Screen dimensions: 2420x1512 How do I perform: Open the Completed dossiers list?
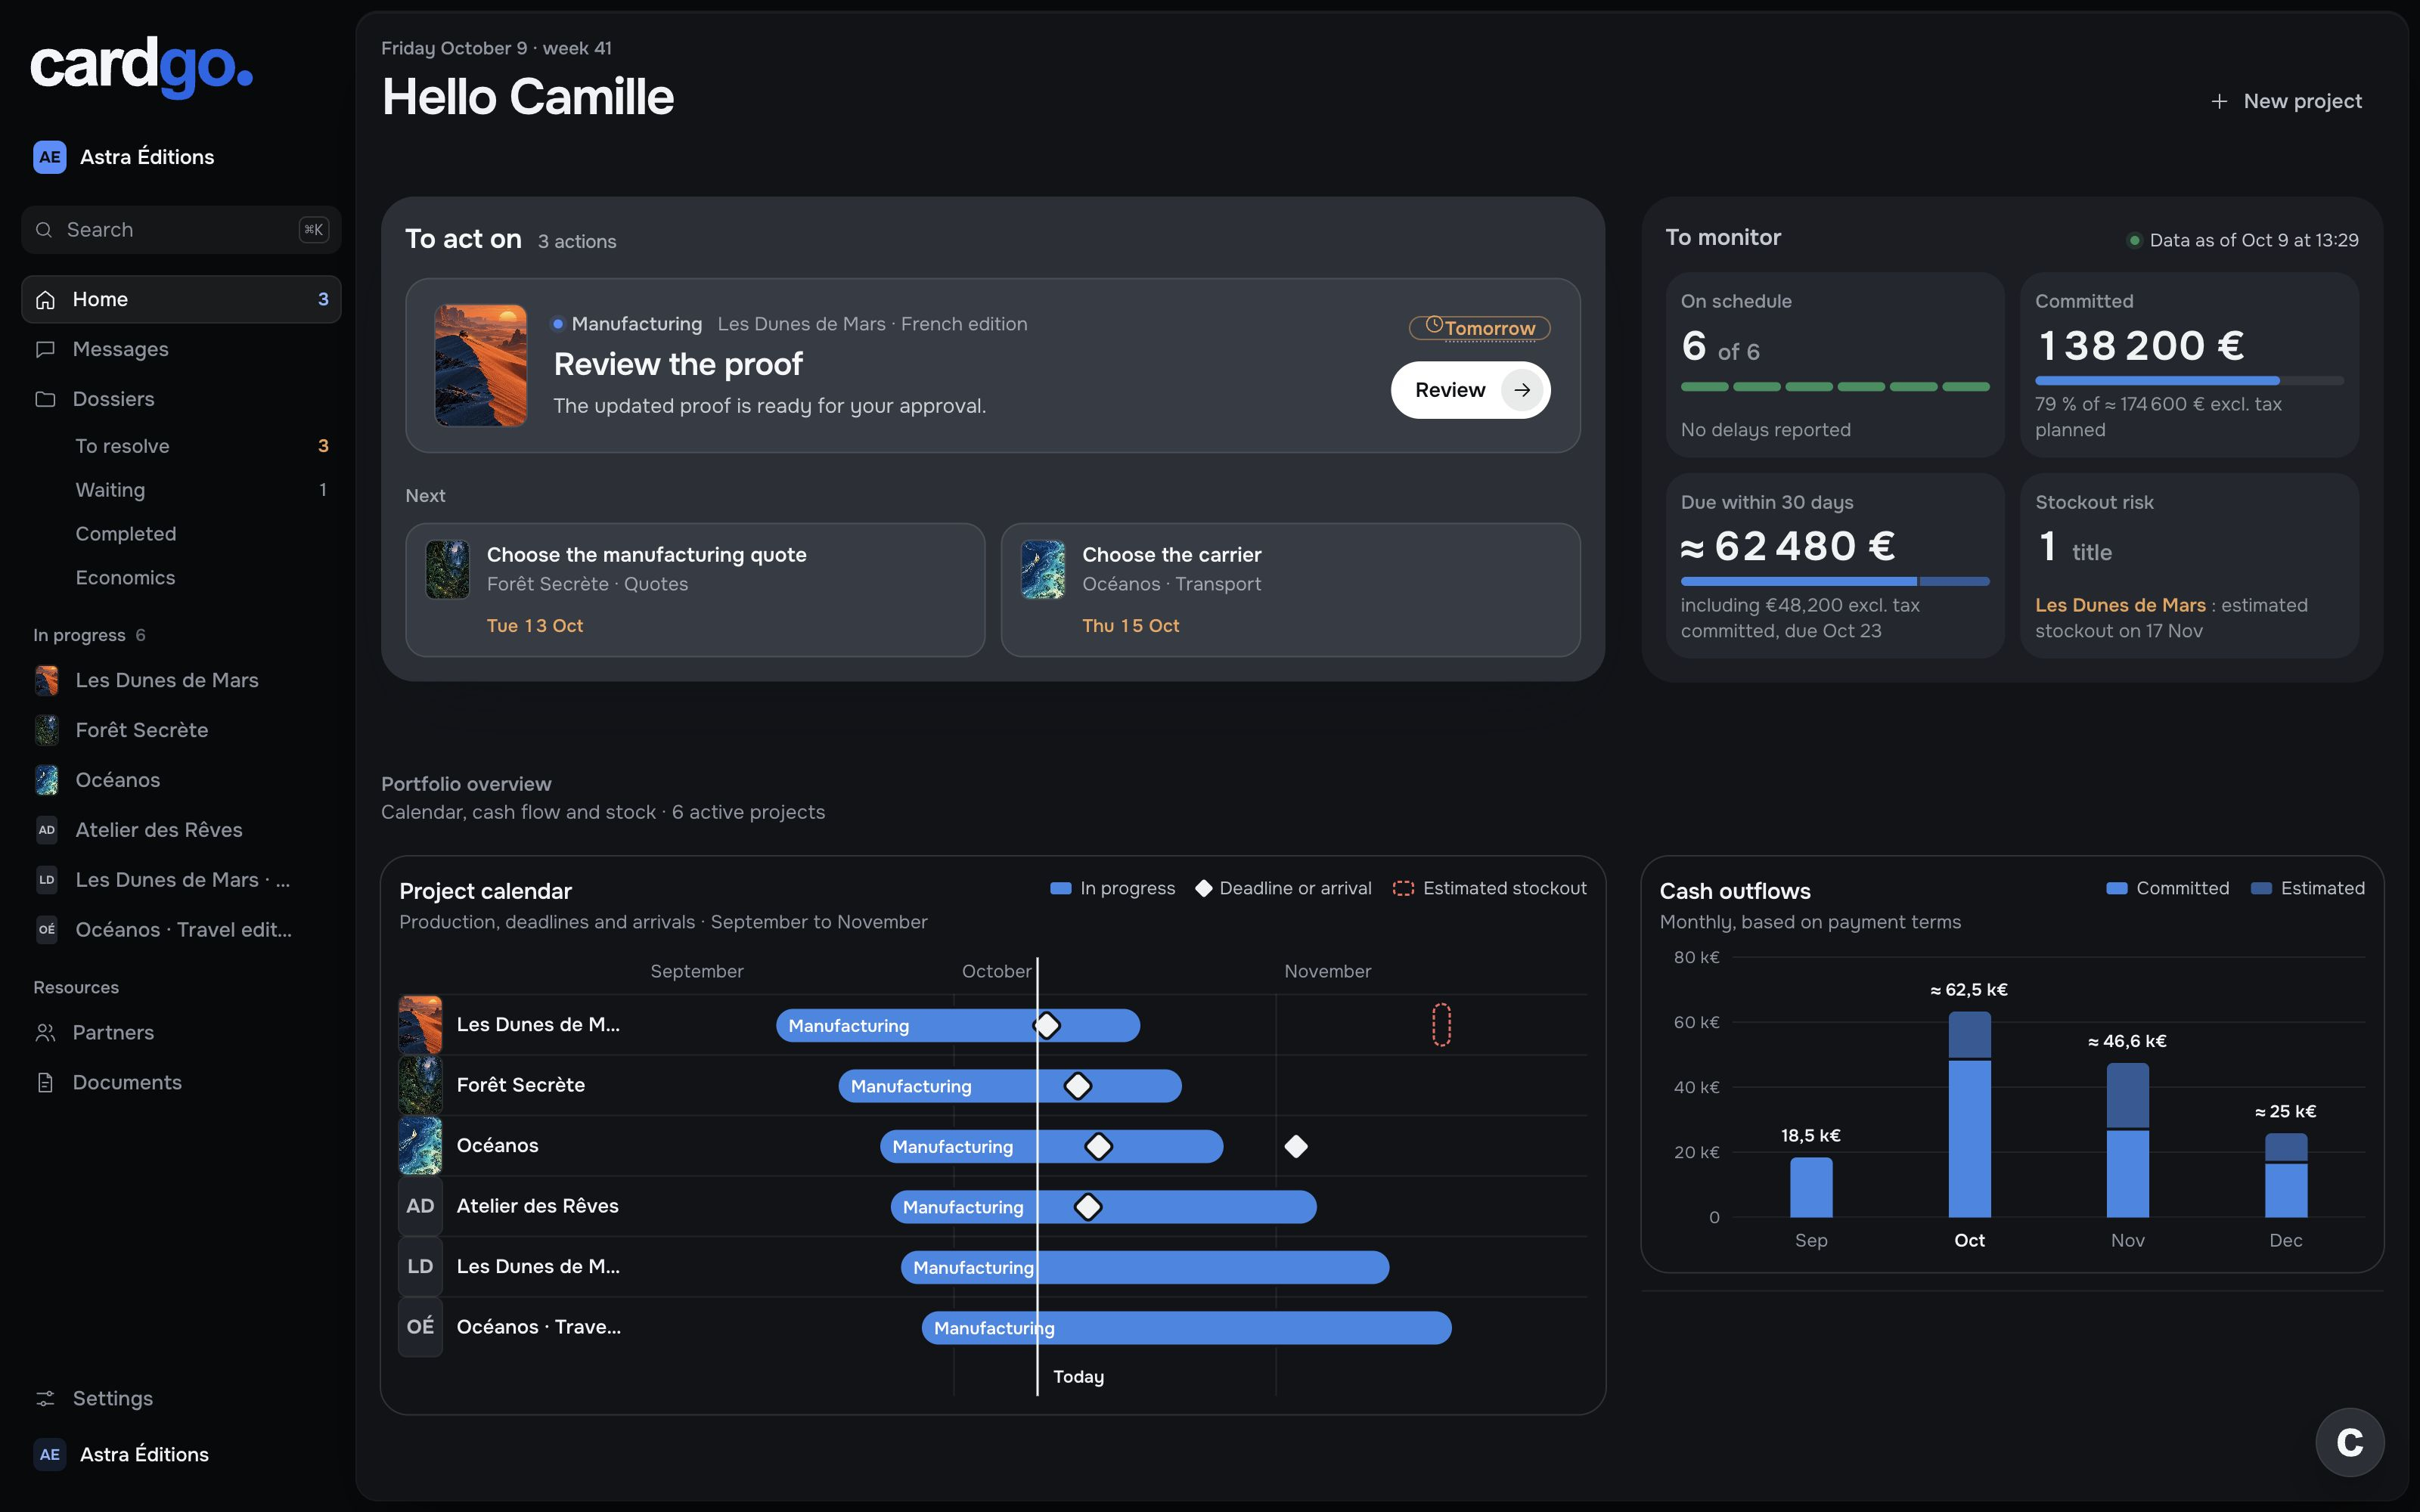tap(181, 534)
